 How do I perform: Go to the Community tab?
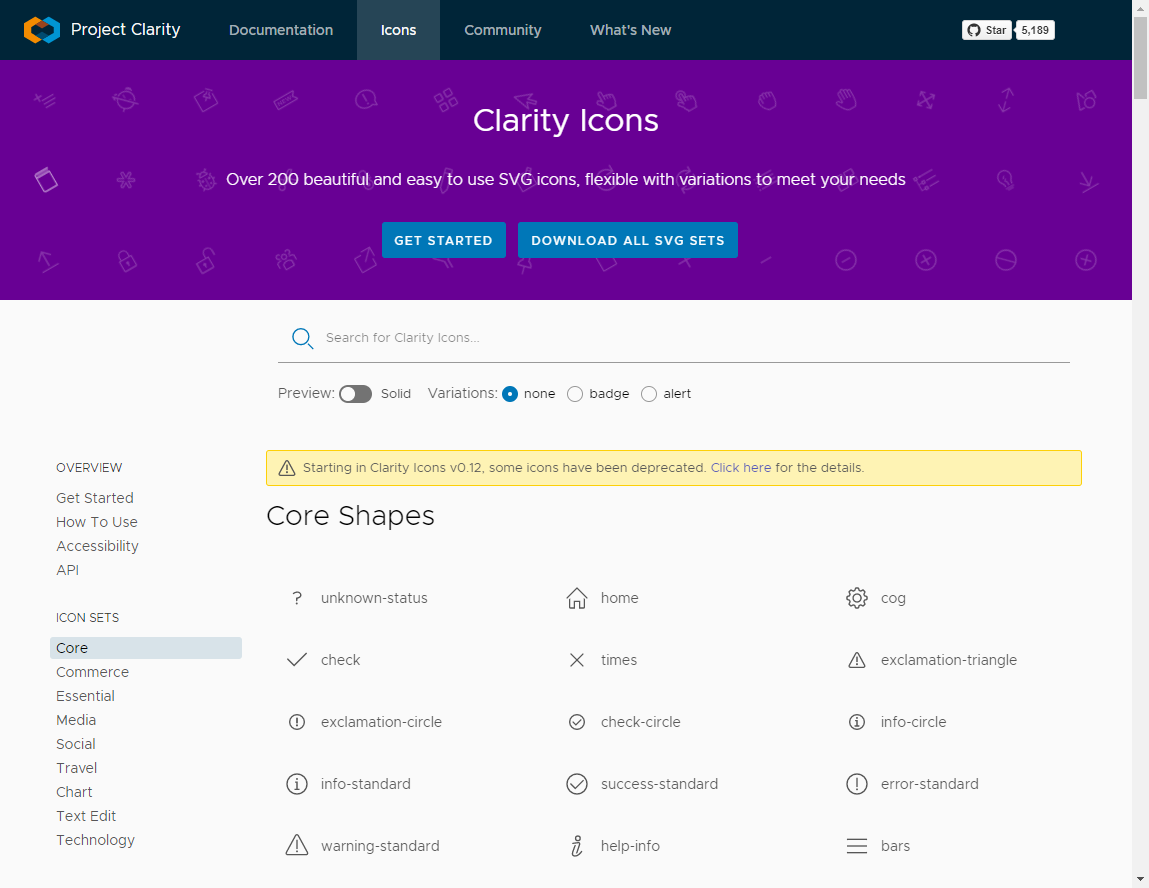coord(502,30)
